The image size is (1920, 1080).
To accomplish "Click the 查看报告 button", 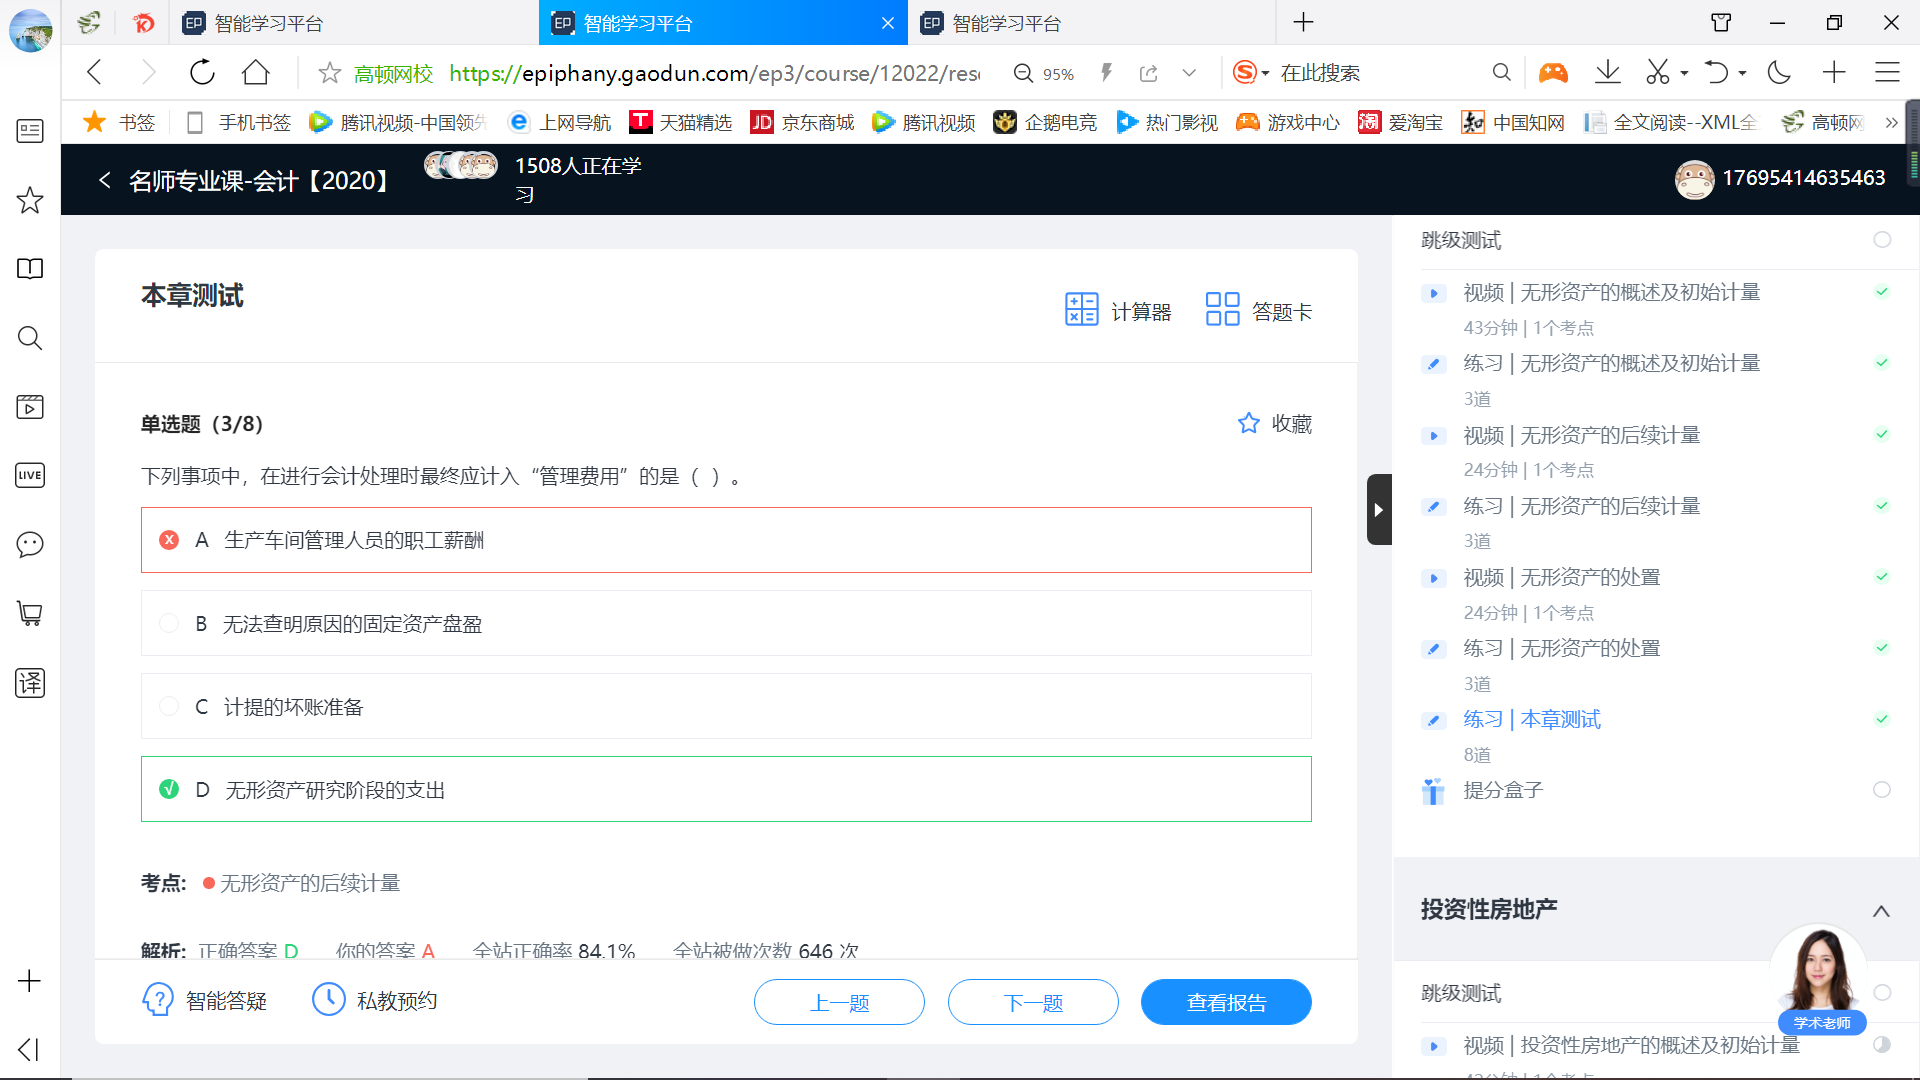I will pyautogui.click(x=1225, y=1002).
